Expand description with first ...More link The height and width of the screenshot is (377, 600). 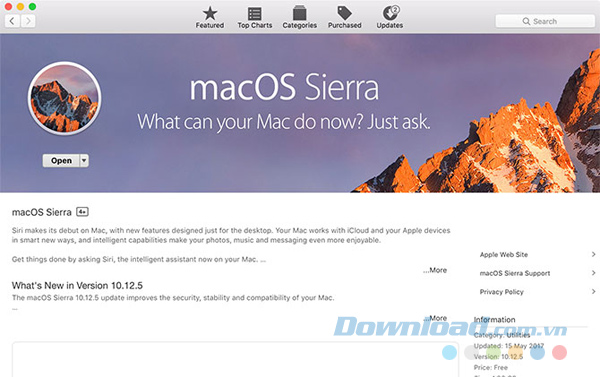435,270
